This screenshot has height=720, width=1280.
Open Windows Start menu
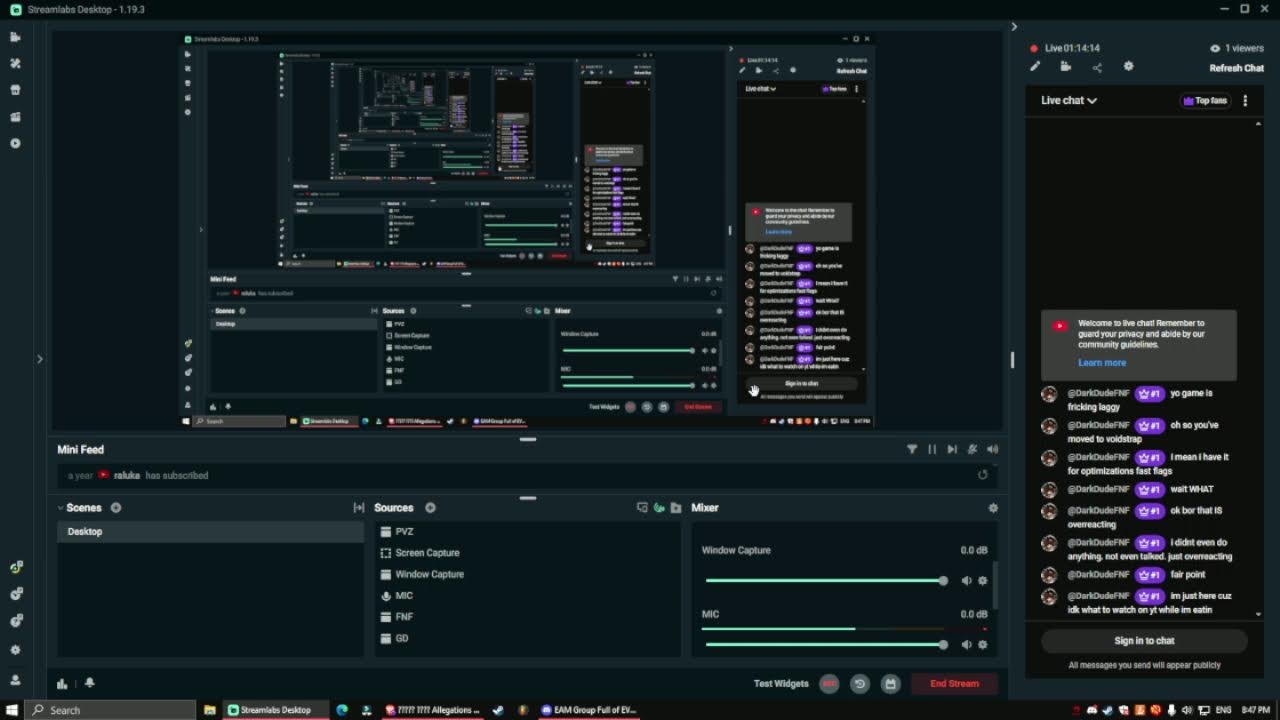(12, 710)
